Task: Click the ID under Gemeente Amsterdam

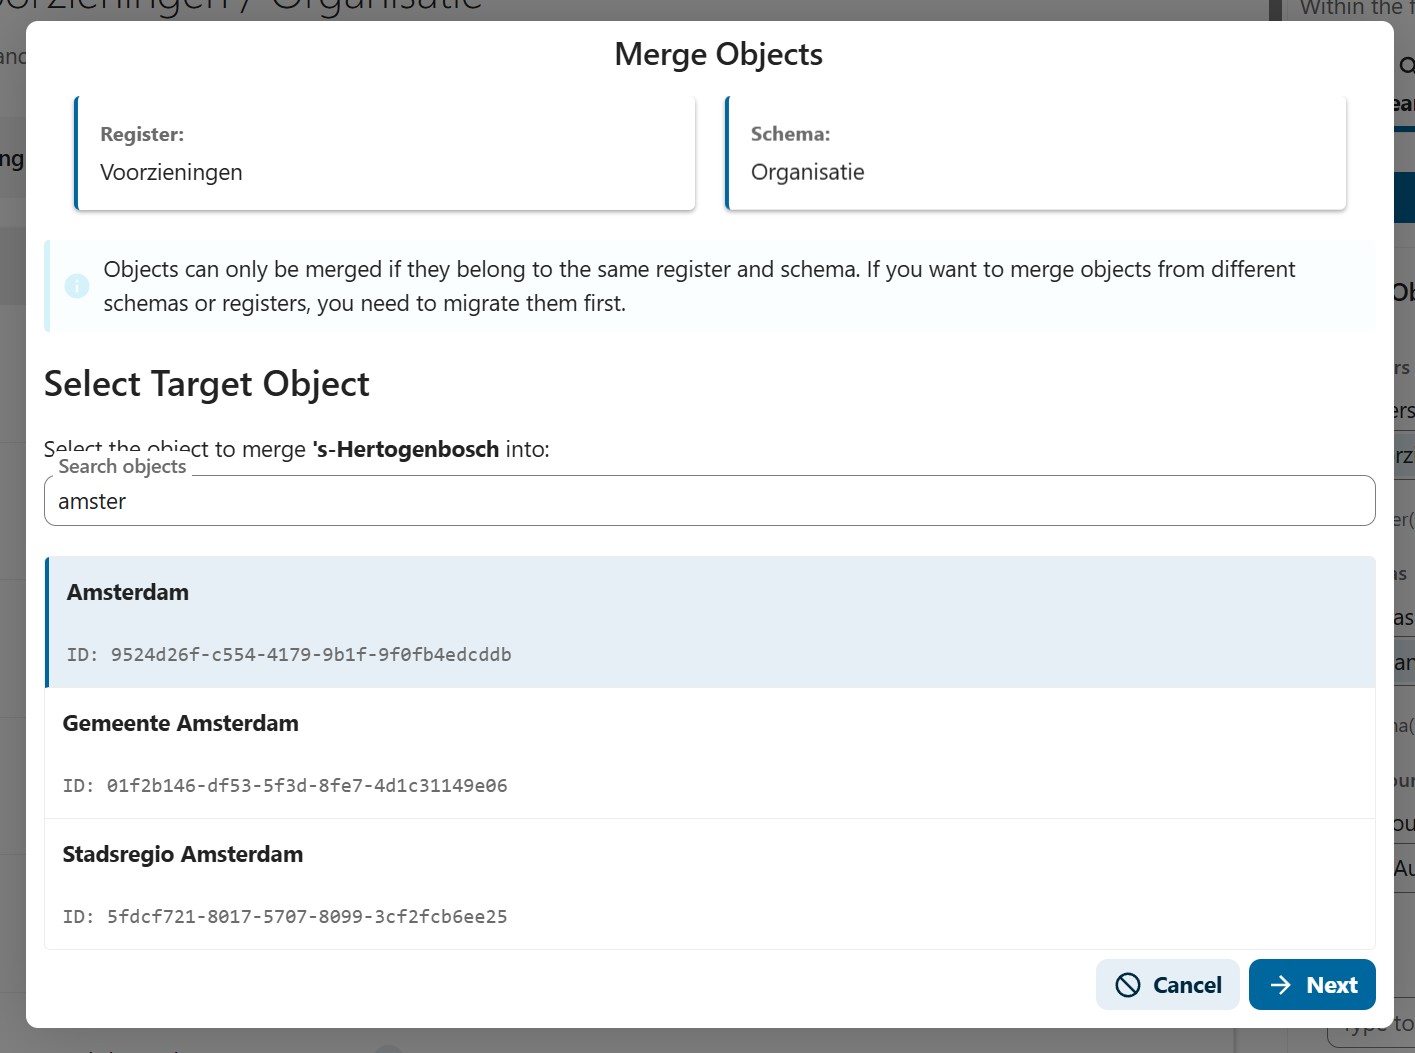Action: coord(285,786)
